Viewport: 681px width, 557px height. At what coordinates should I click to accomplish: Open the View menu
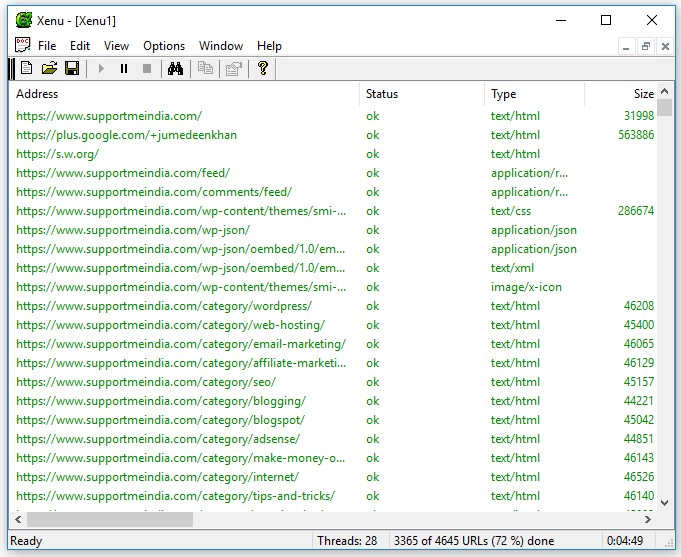click(116, 46)
